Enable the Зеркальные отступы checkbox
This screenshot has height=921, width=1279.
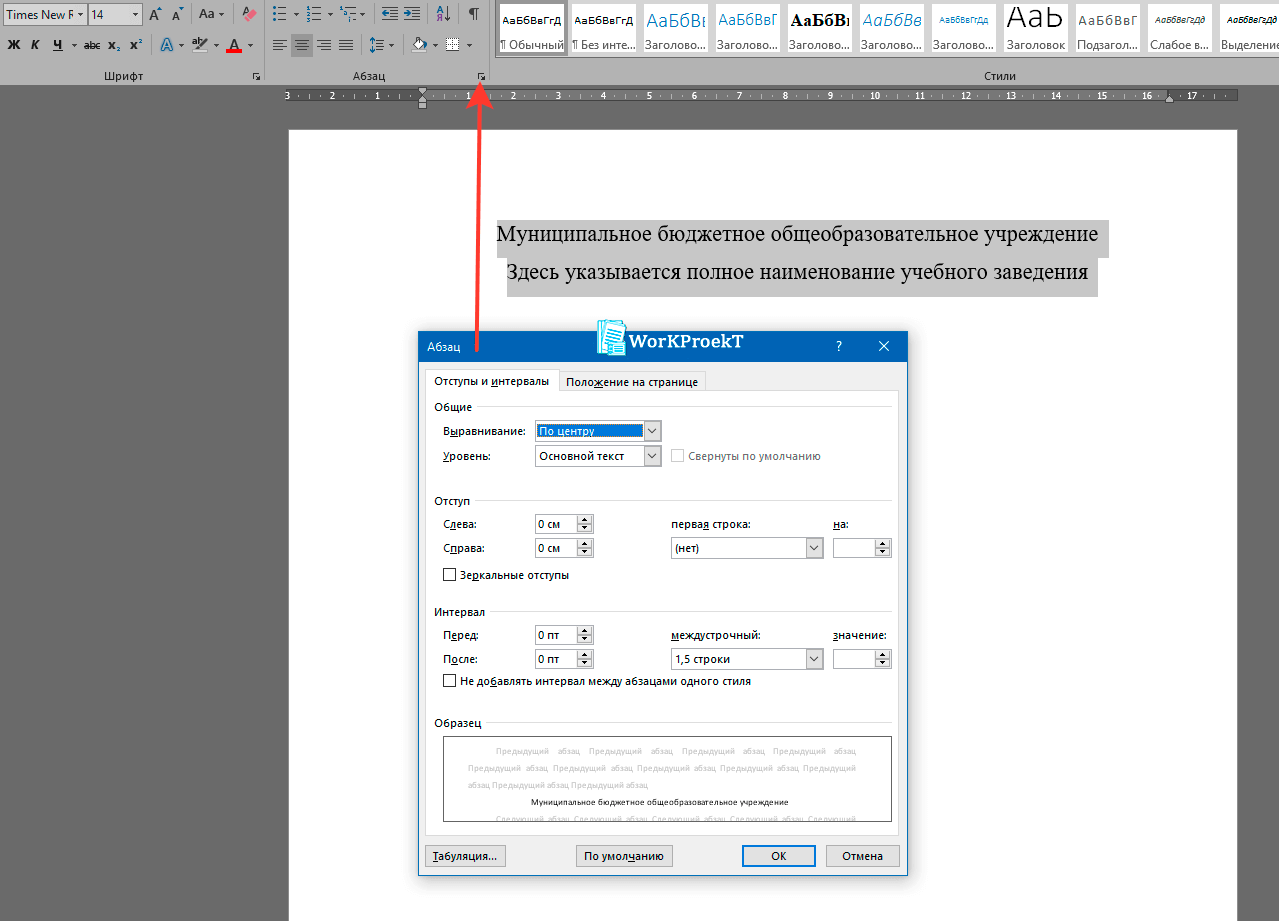450,575
